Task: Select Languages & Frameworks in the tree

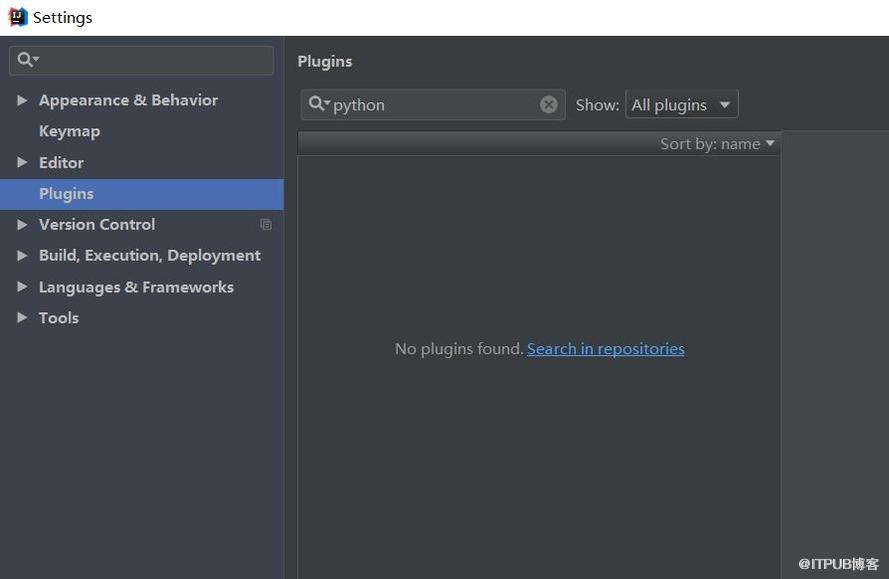Action: (x=136, y=287)
